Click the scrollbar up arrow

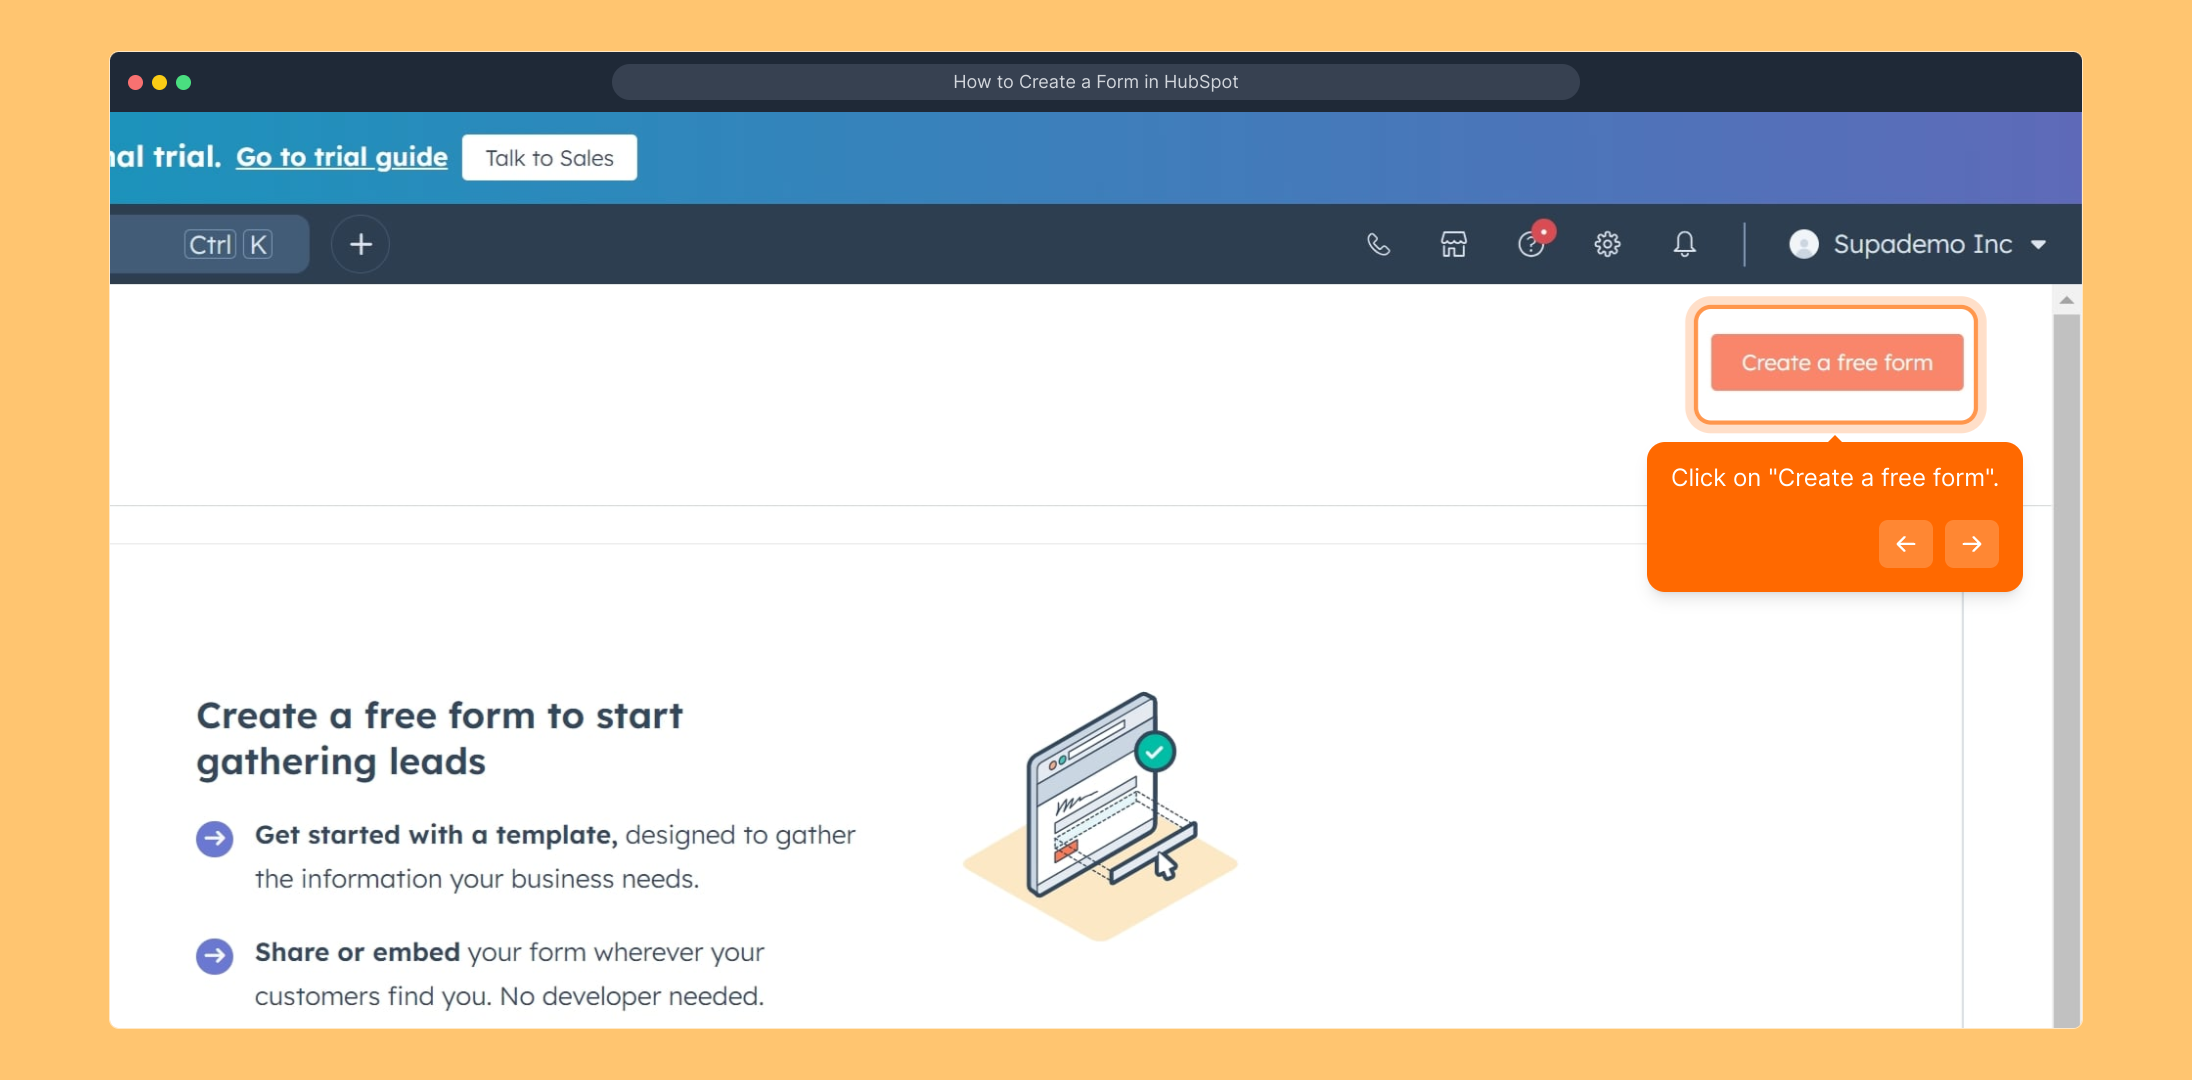click(2066, 300)
